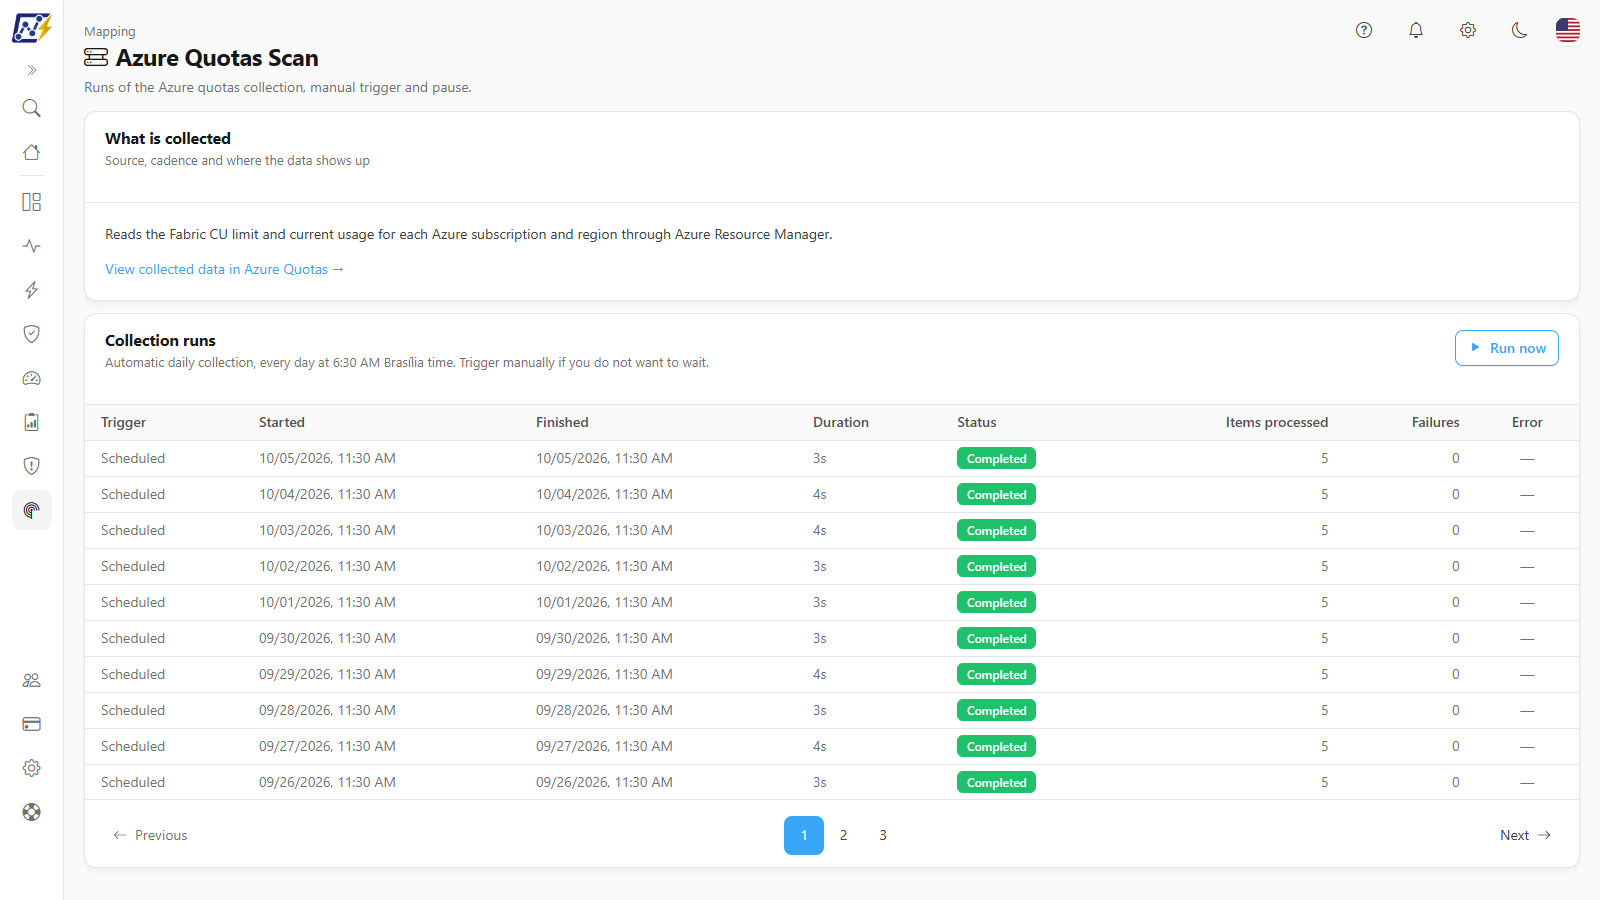Click the 4s duration in 09/27/2026 row
The width and height of the screenshot is (1600, 900).
click(x=820, y=746)
